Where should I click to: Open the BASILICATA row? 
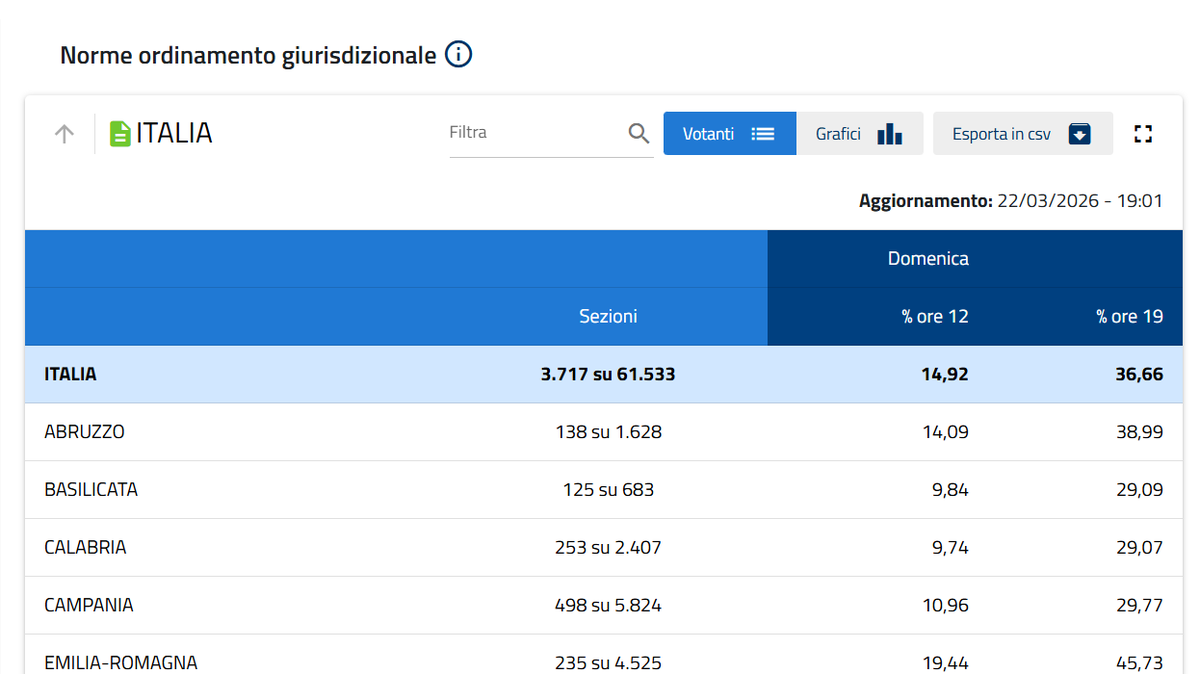click(x=603, y=490)
